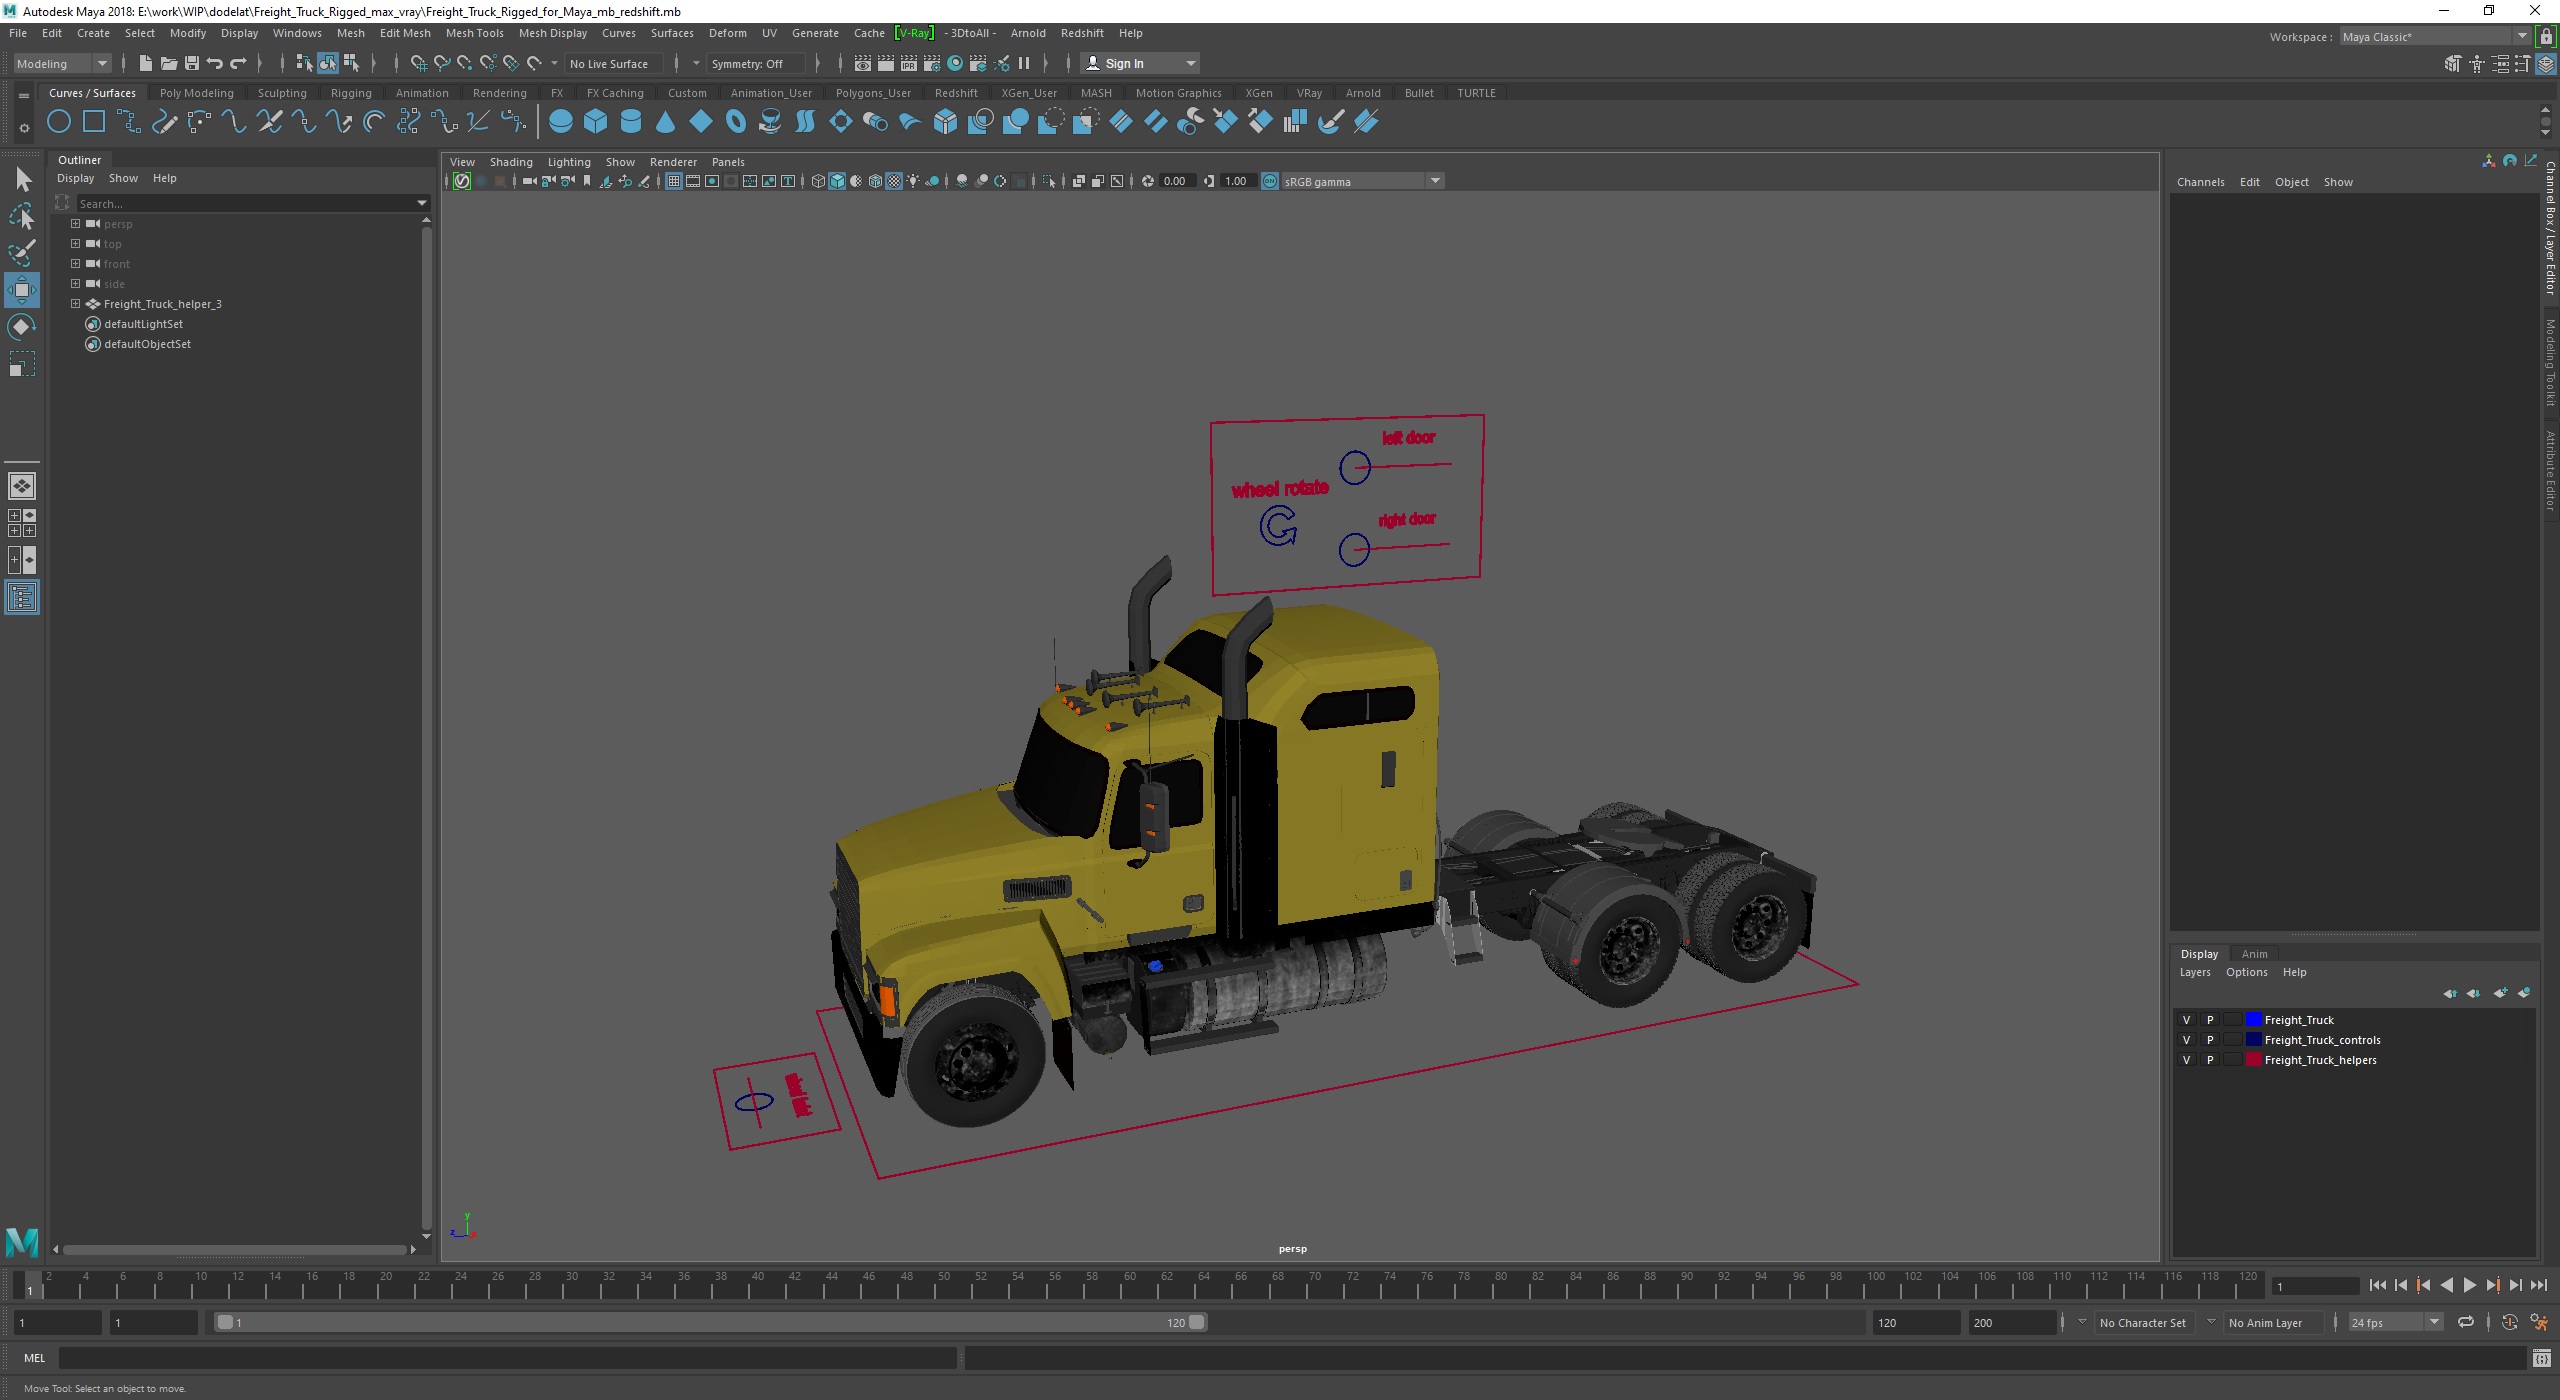Create a NURBS sphere from shelf
The width and height of the screenshot is (2560, 1400).
[x=561, y=122]
